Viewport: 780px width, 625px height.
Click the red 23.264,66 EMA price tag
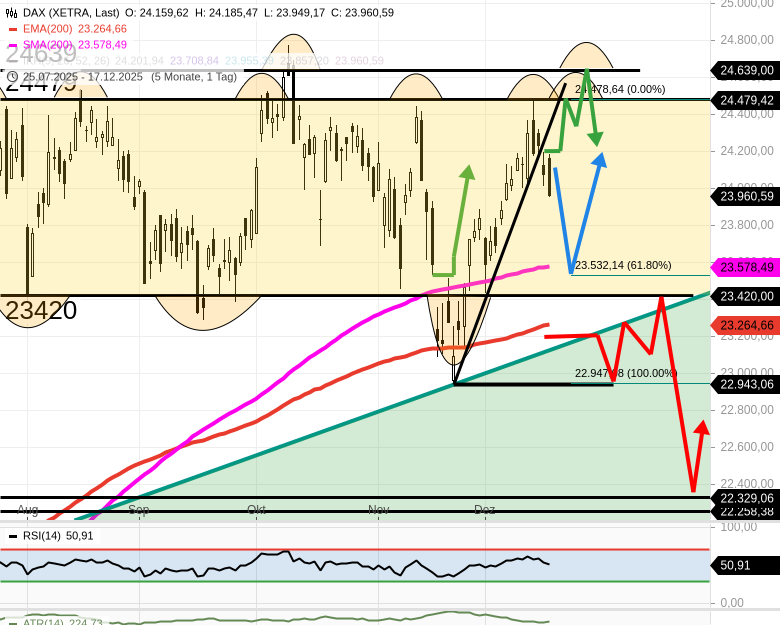746,325
